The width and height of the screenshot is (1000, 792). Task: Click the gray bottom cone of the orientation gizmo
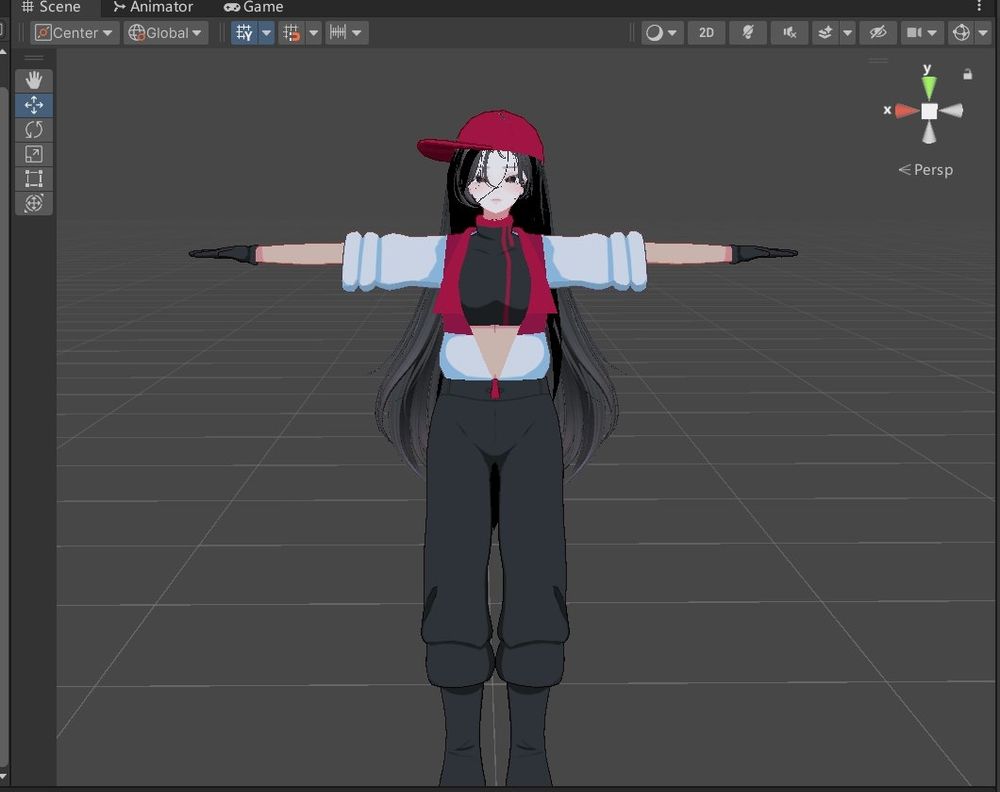[x=929, y=133]
